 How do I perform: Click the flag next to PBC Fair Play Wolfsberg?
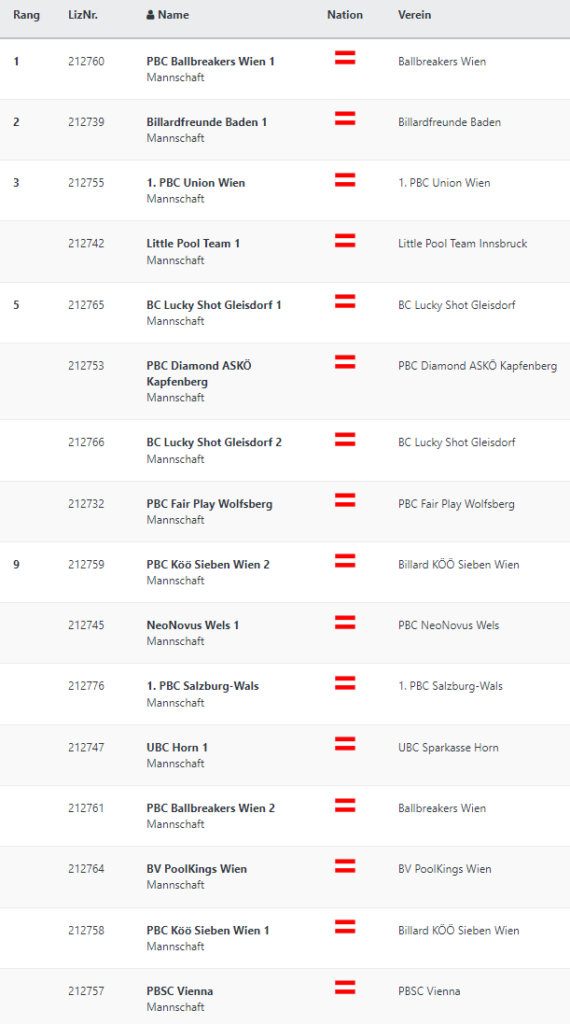(x=345, y=500)
